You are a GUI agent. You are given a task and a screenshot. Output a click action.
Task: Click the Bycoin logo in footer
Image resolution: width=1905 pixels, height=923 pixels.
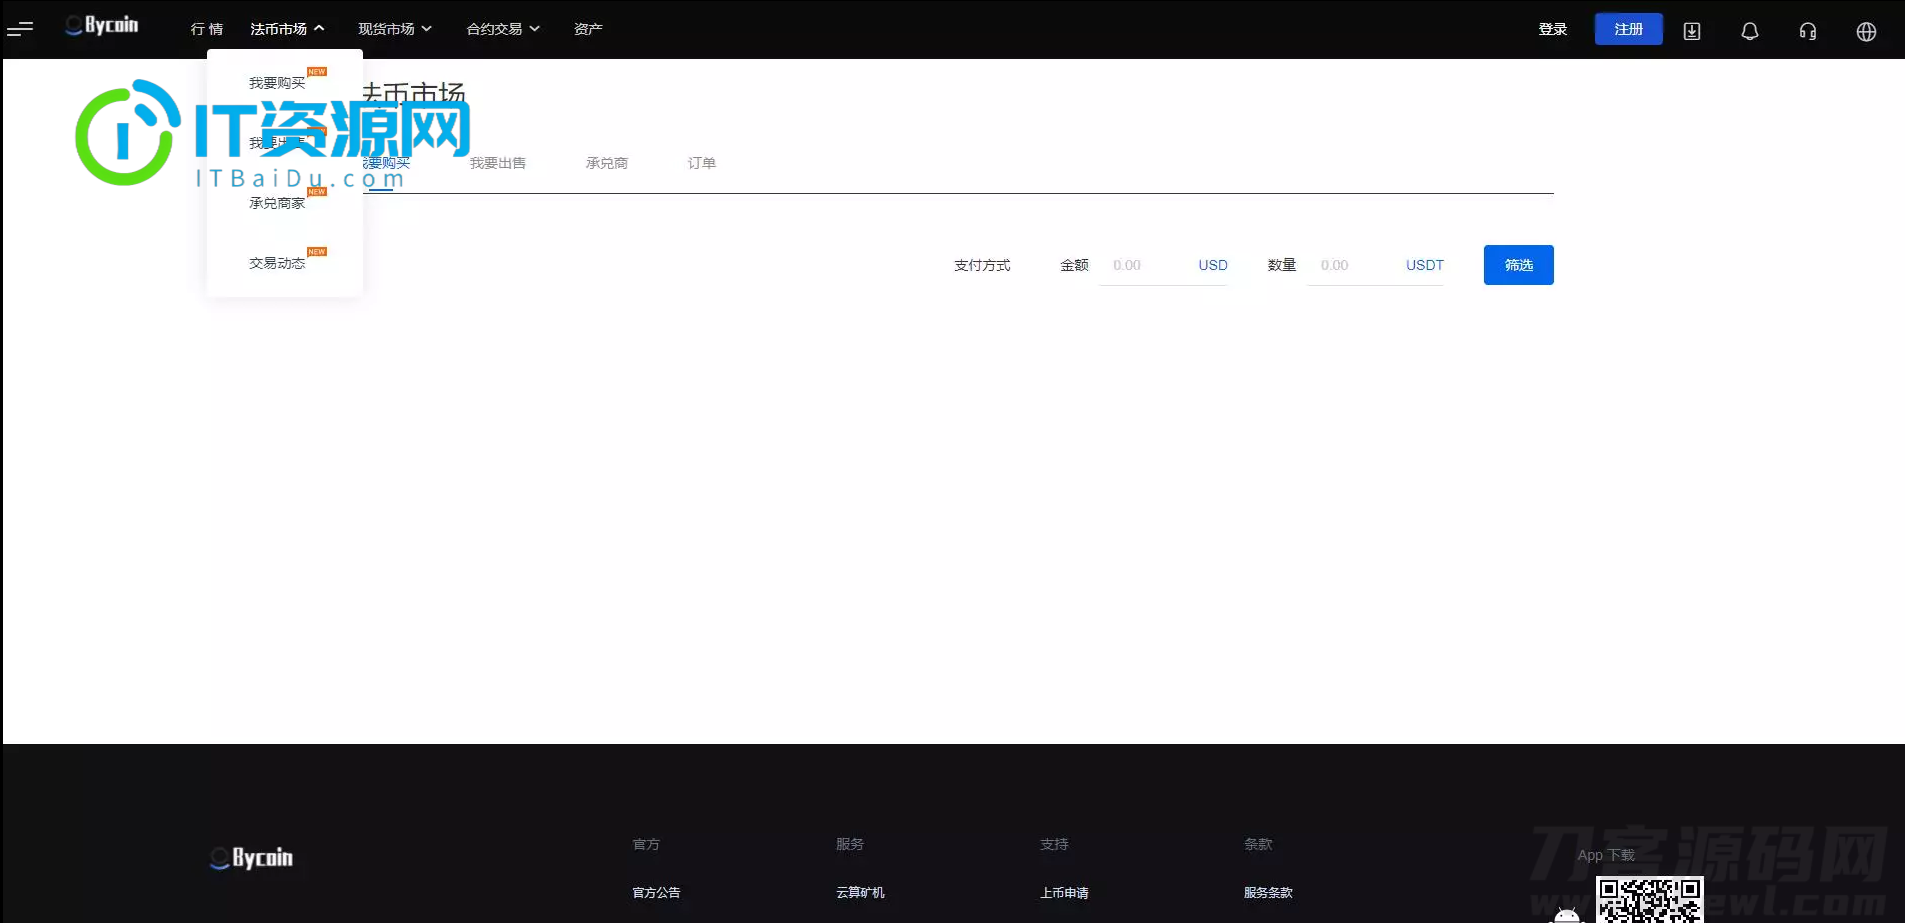(x=252, y=858)
